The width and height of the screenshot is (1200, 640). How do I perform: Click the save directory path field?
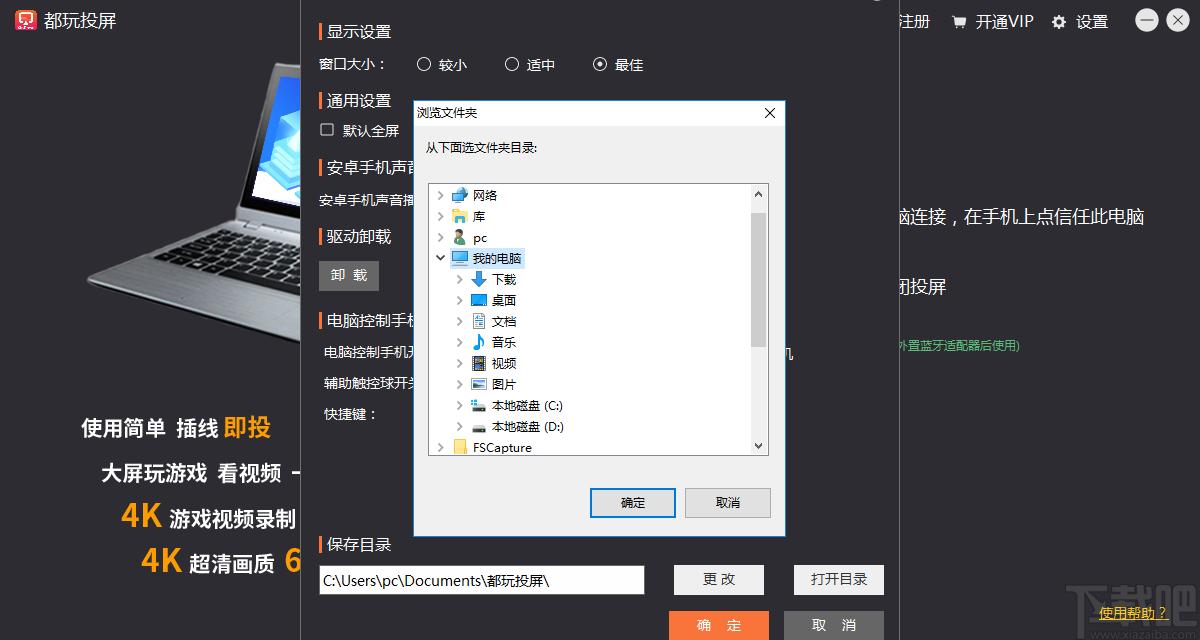482,580
